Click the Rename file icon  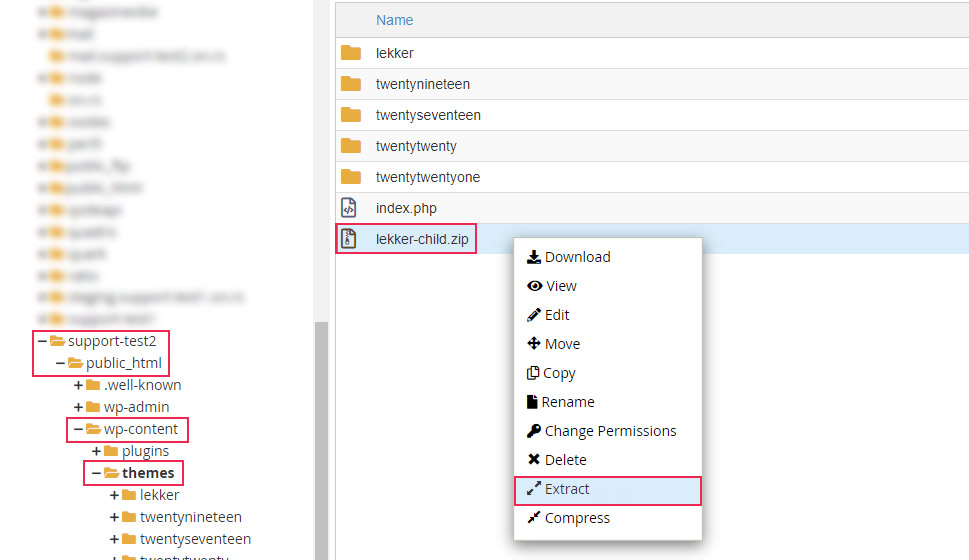coord(532,402)
